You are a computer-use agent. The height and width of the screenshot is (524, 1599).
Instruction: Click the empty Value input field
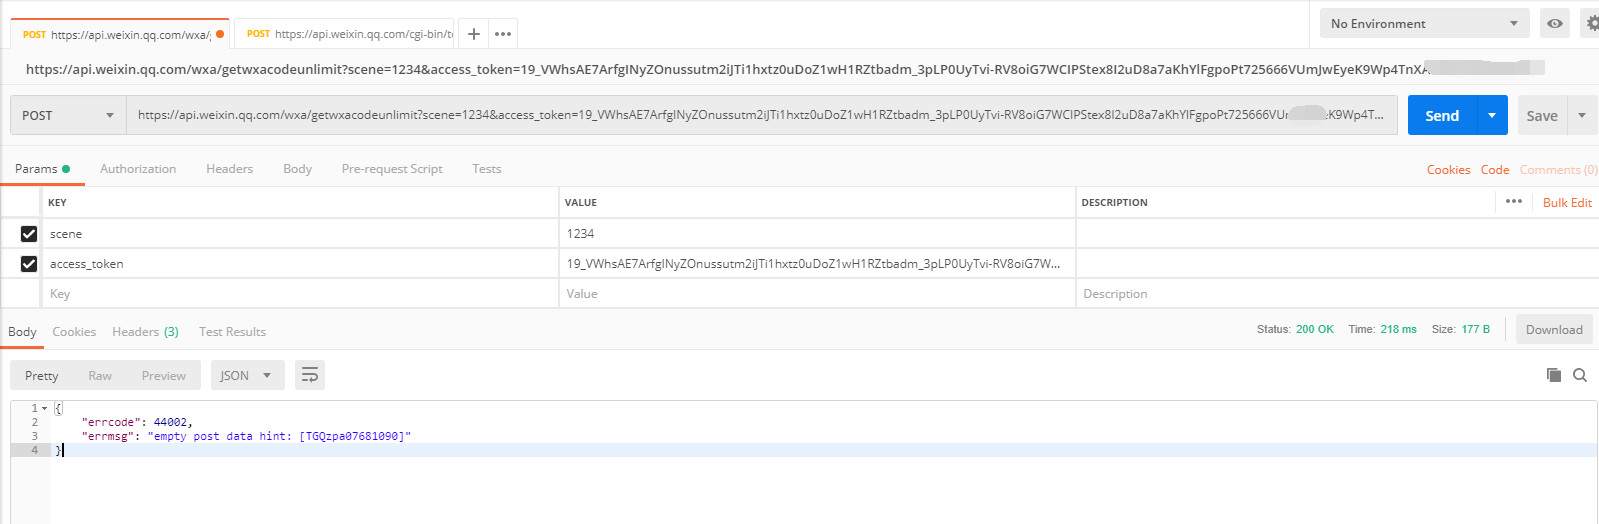tap(817, 294)
